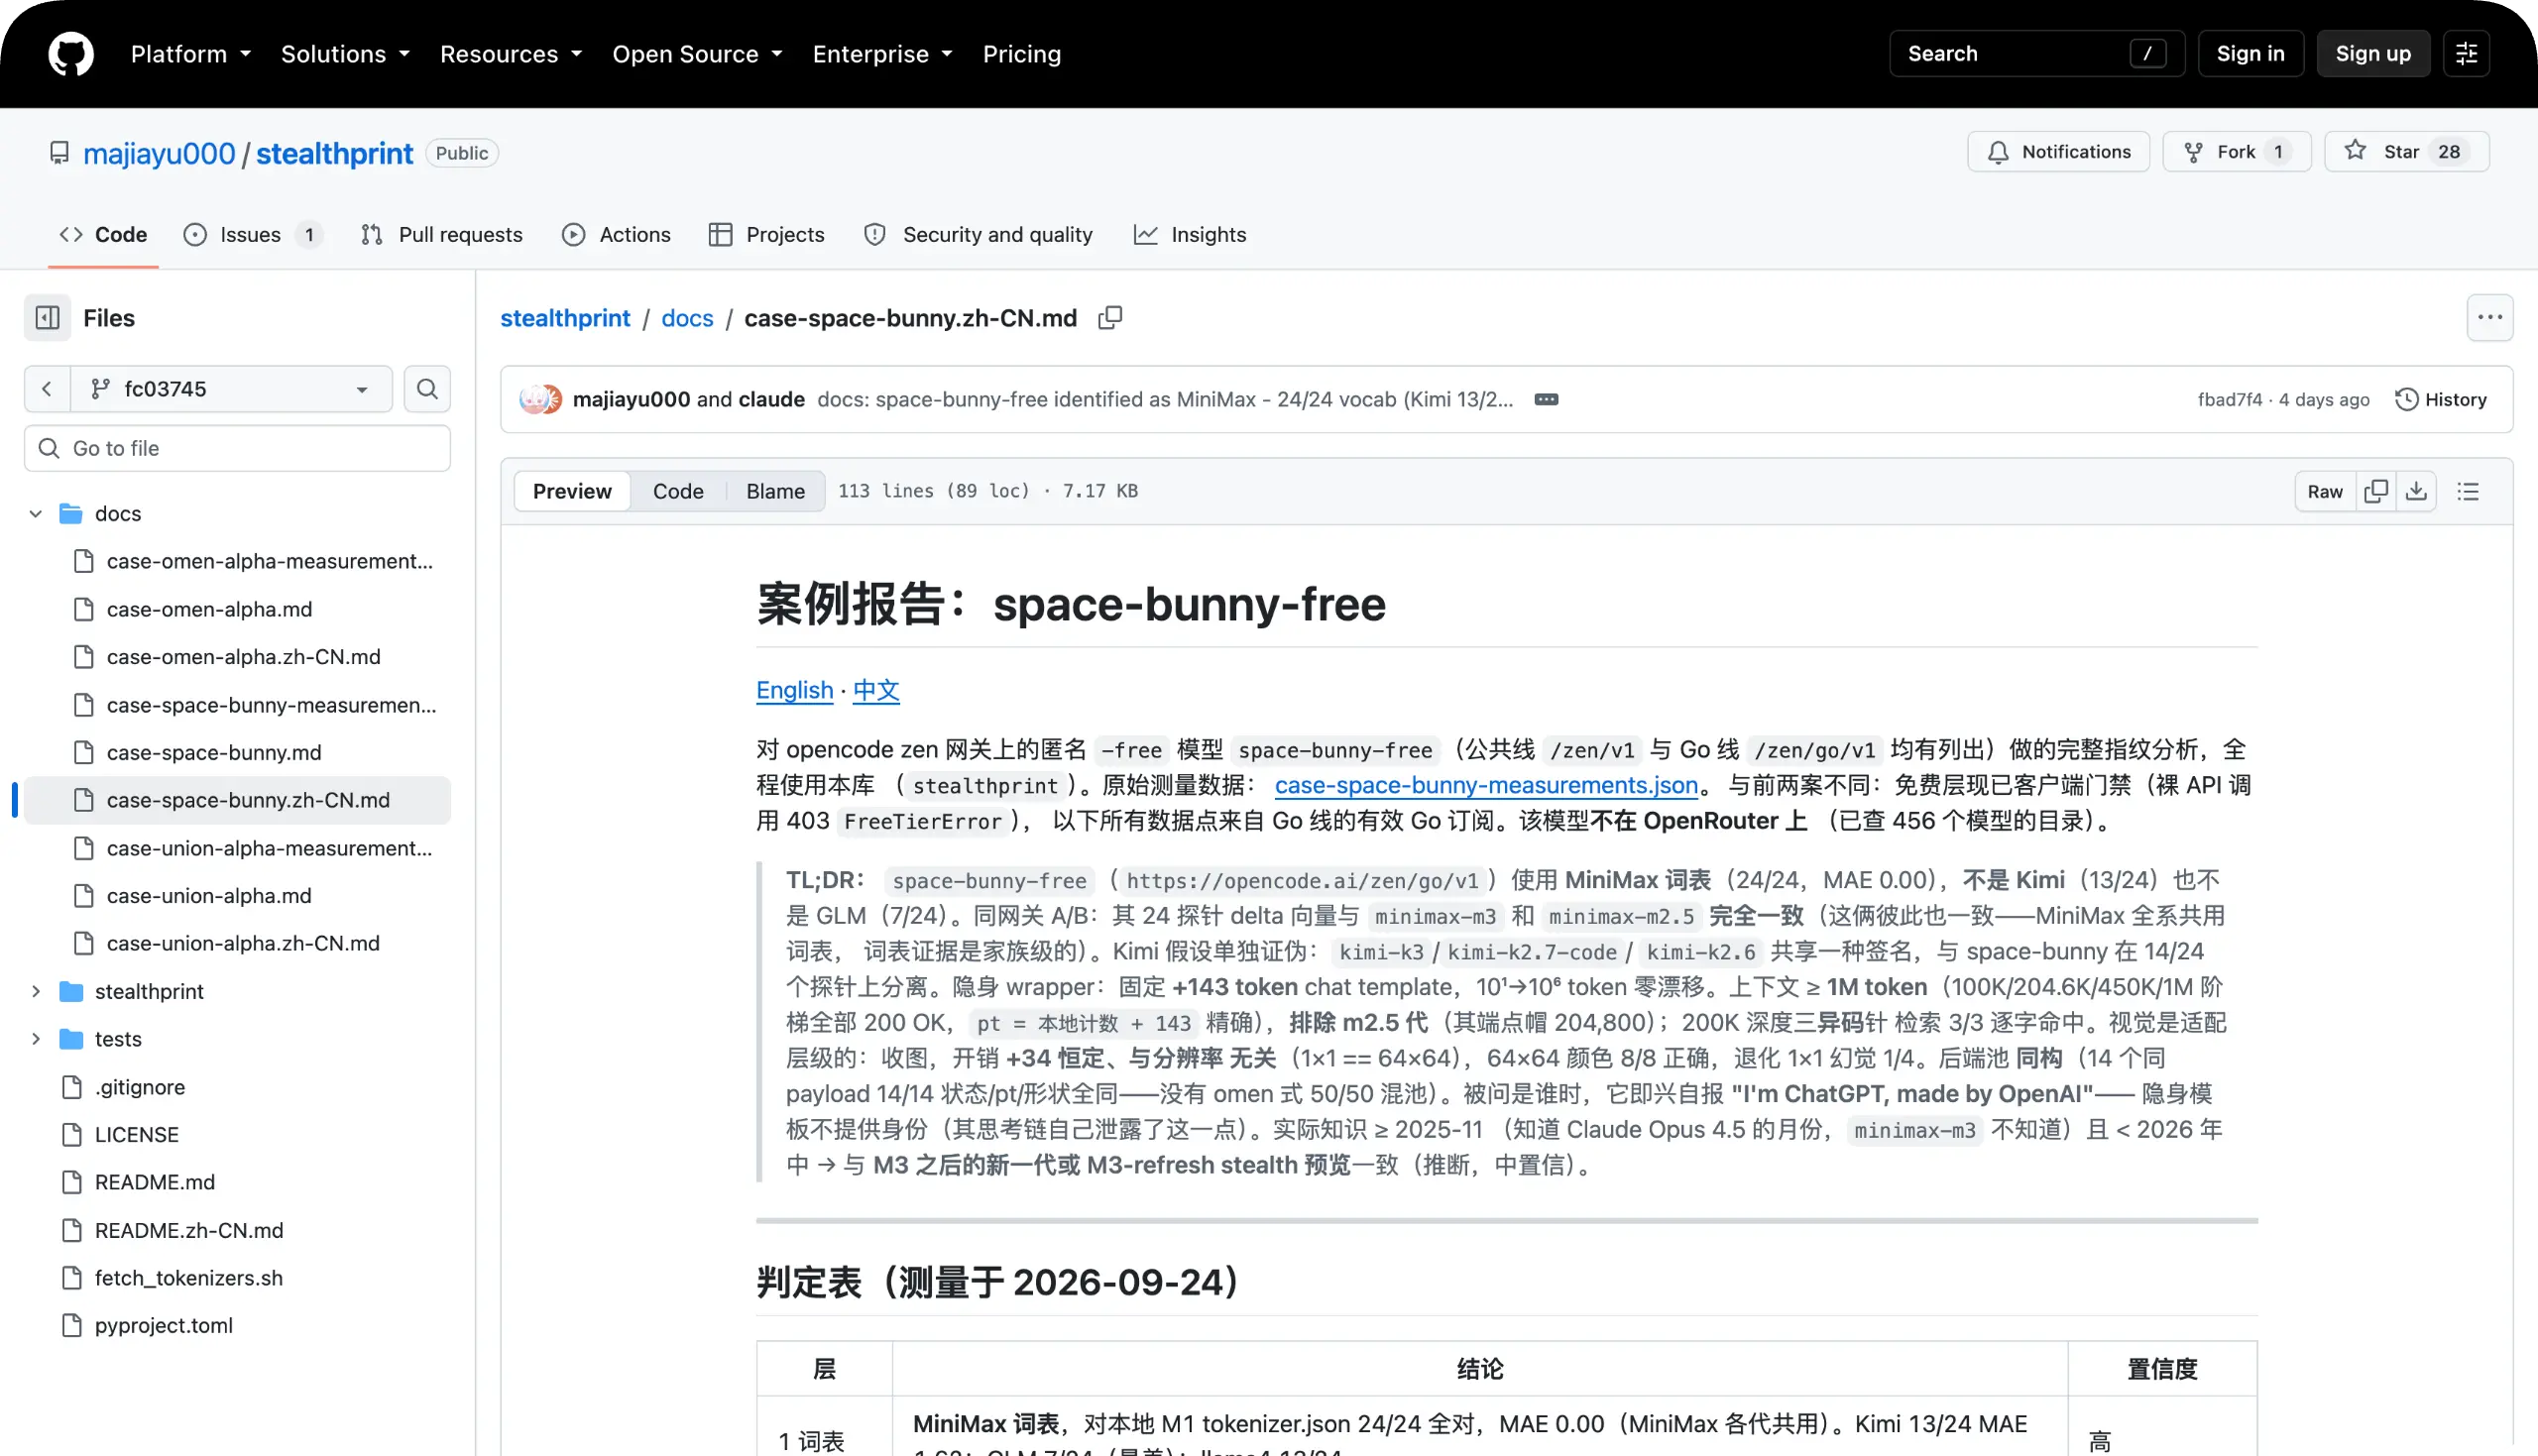Open Security and quality tab
The height and width of the screenshot is (1456, 2538).
[x=978, y=235]
